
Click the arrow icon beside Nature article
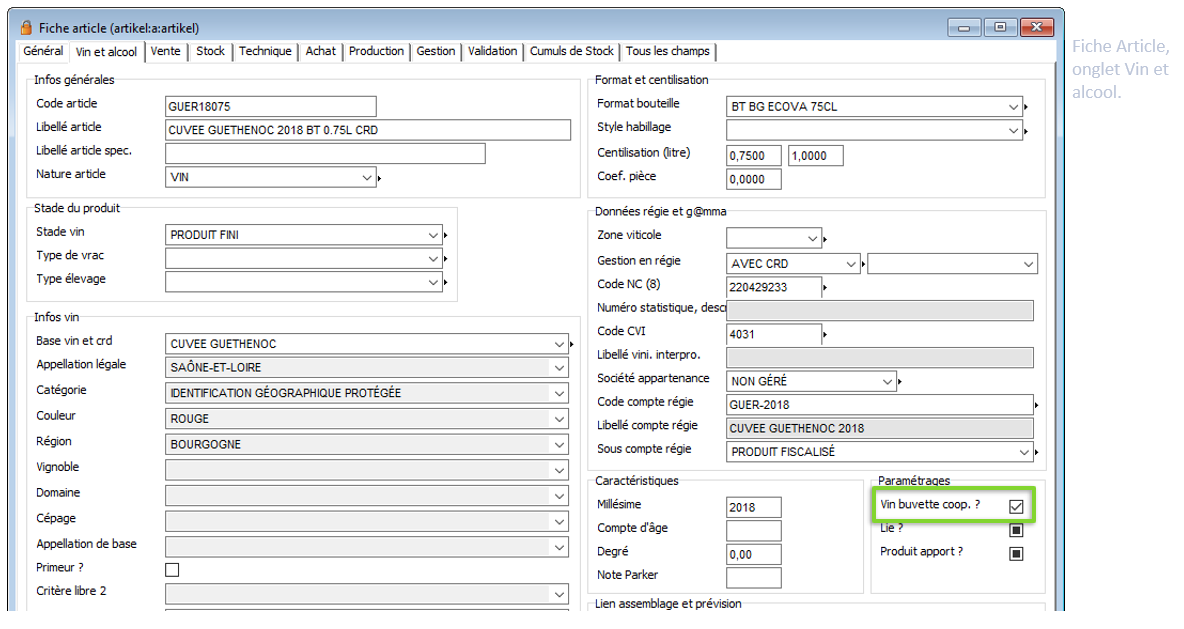click(380, 179)
